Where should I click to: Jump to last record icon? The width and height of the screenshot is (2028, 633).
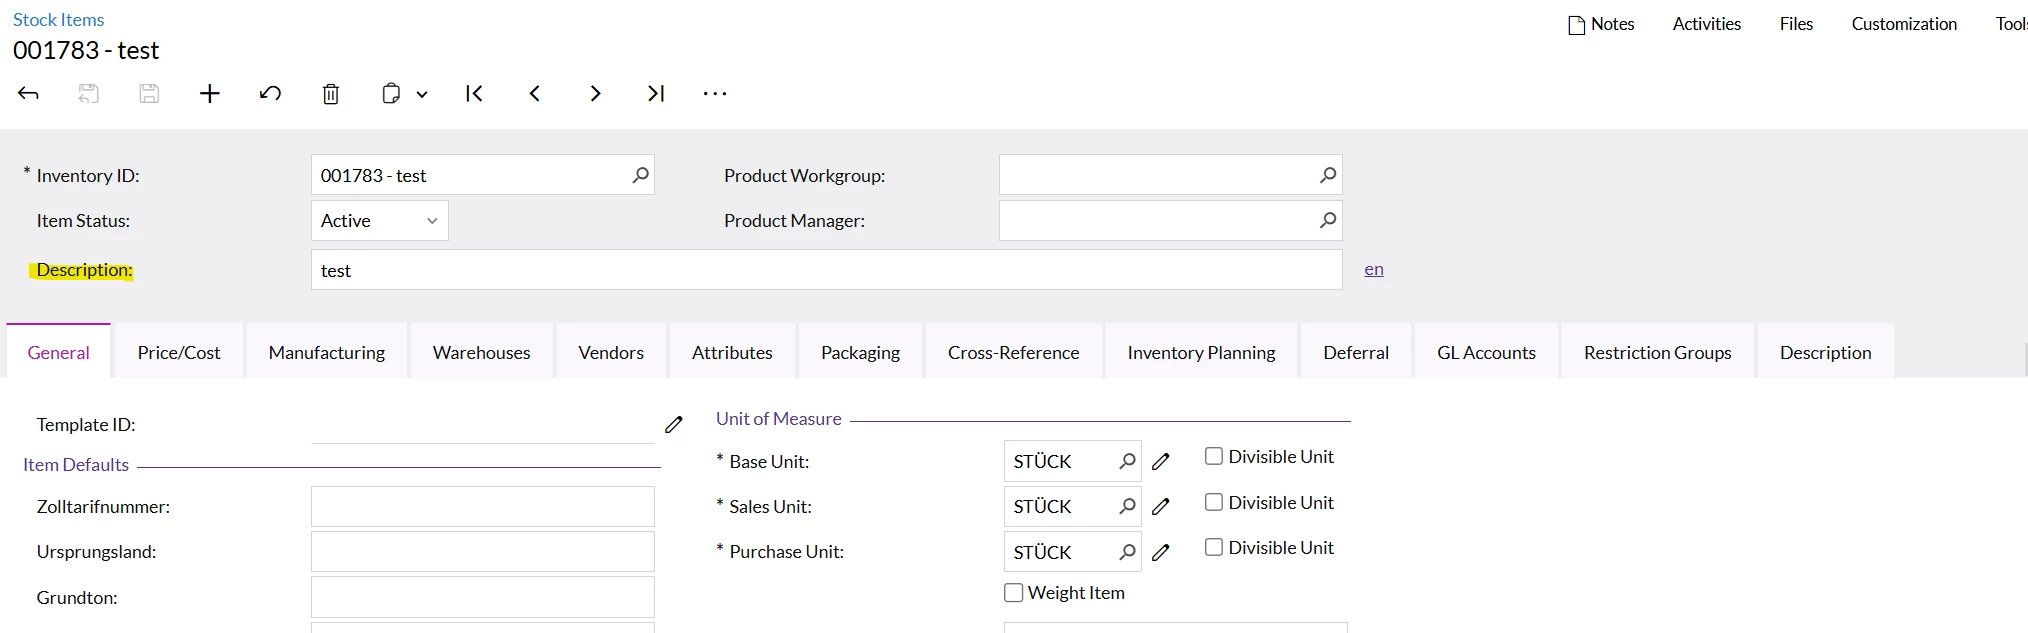click(x=656, y=94)
